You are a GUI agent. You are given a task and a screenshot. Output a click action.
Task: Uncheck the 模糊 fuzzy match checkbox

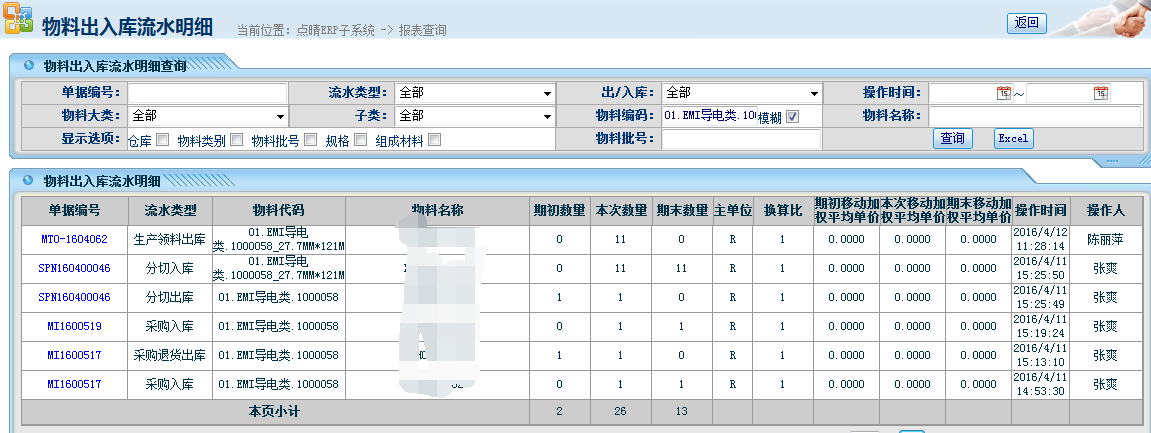[x=793, y=117]
